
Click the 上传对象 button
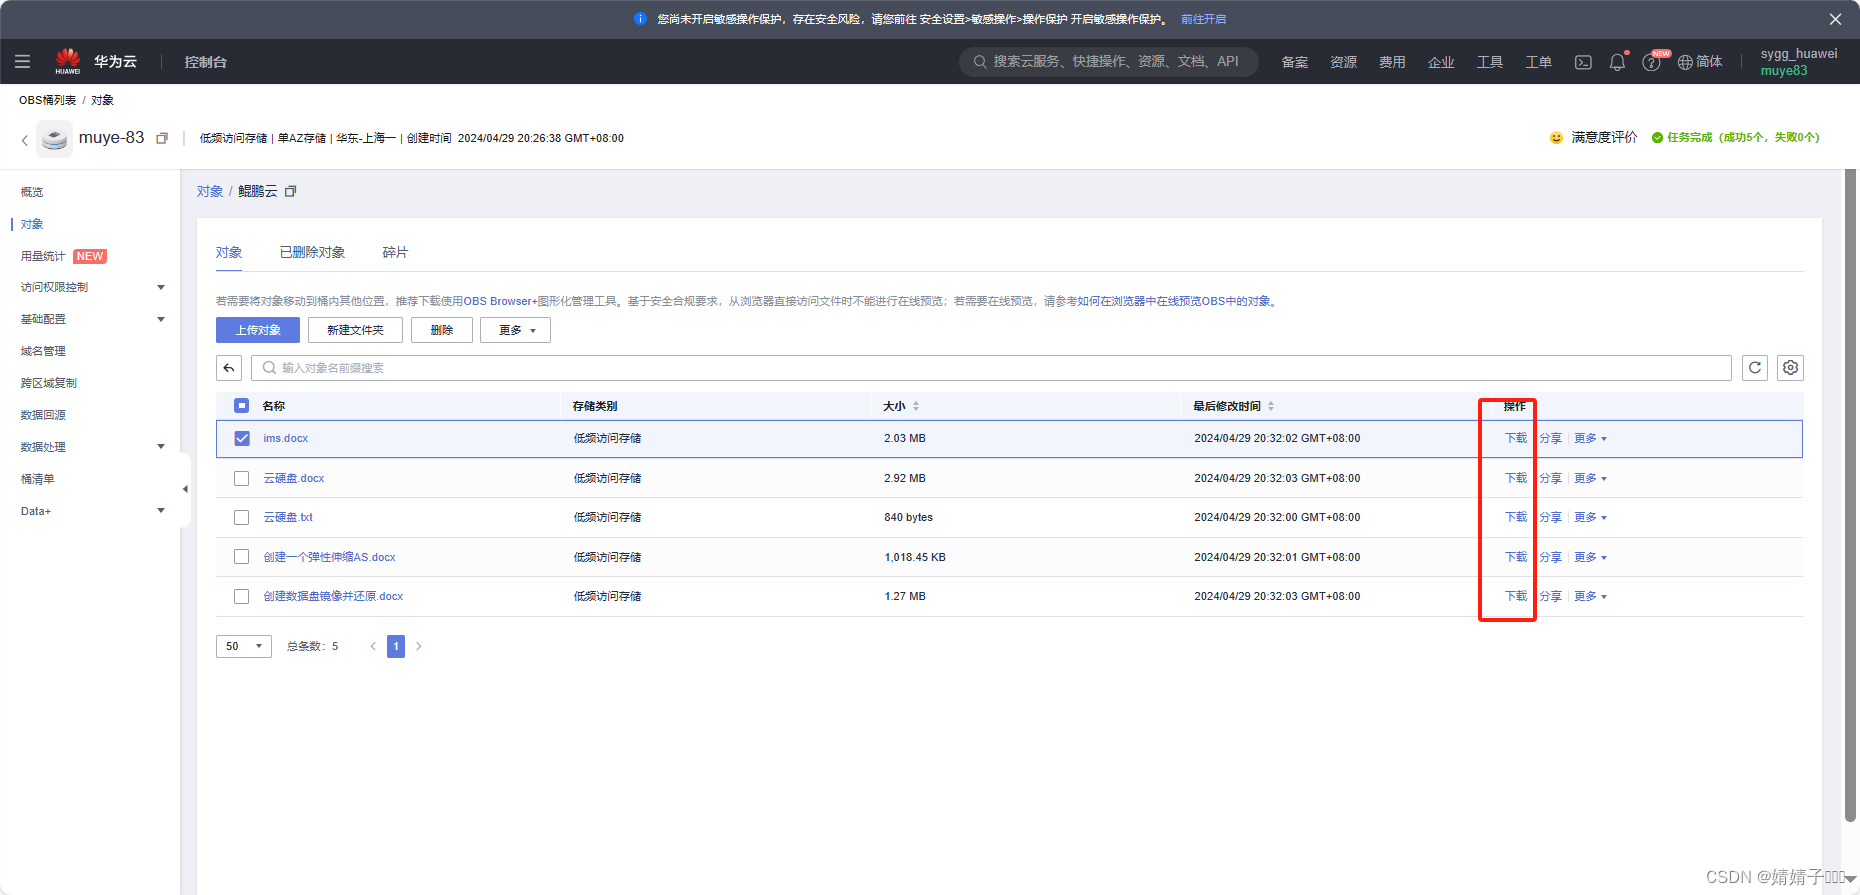pos(258,330)
